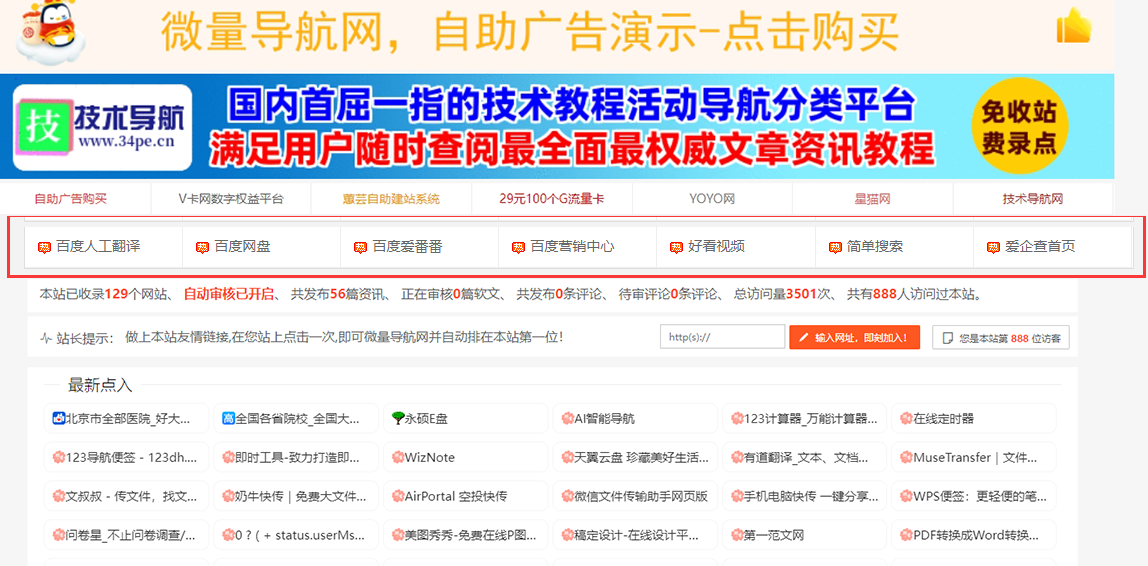The height and width of the screenshot is (566, 1148).
Task: Open PDF转换成Word转换 site link
Action: click(974, 535)
